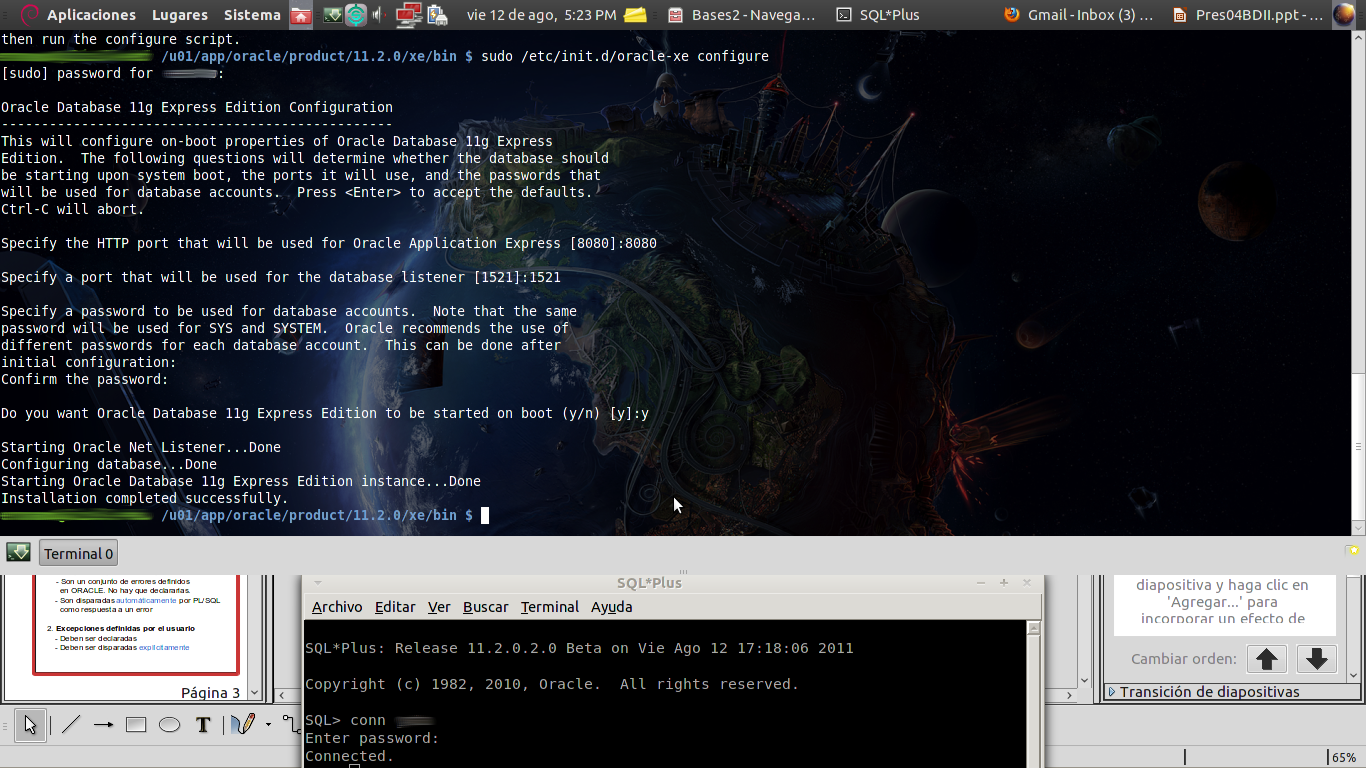Select the Line drawing tool
The height and width of the screenshot is (768, 1366).
coord(70,724)
